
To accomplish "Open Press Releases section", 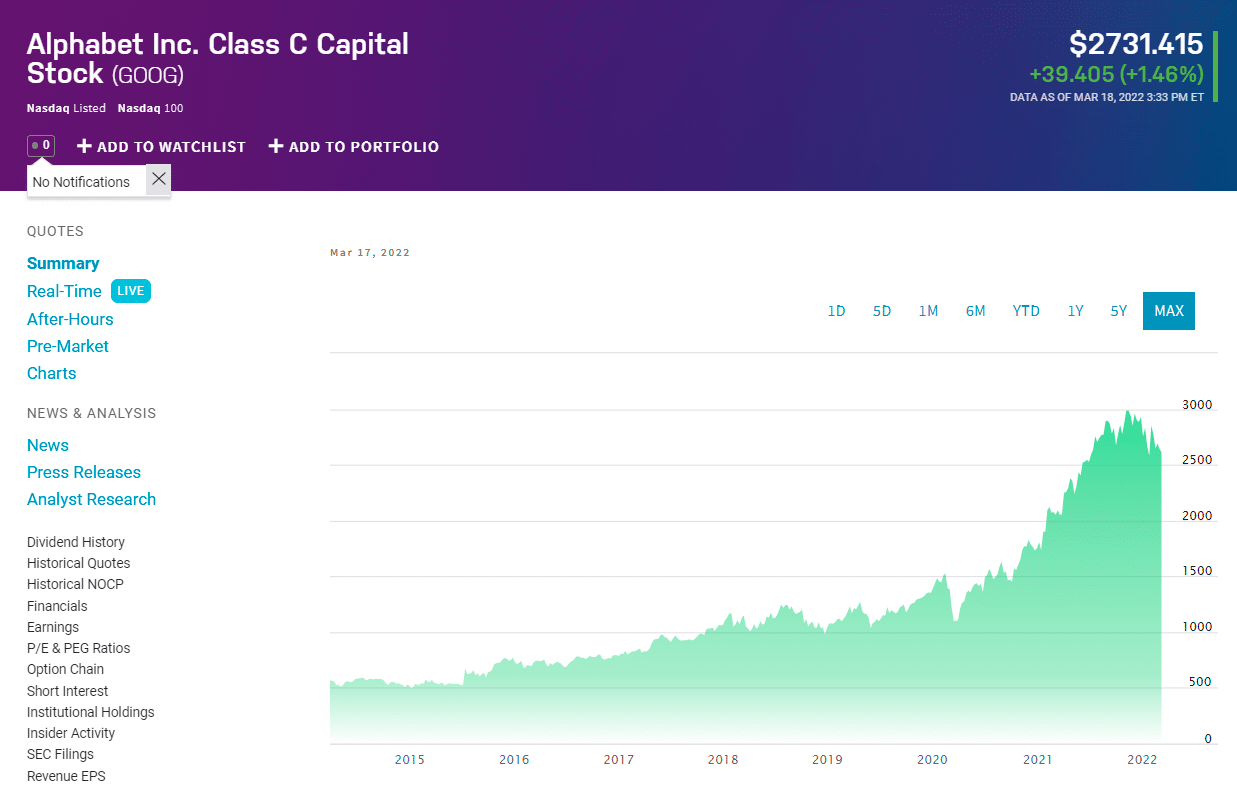I will tap(84, 472).
